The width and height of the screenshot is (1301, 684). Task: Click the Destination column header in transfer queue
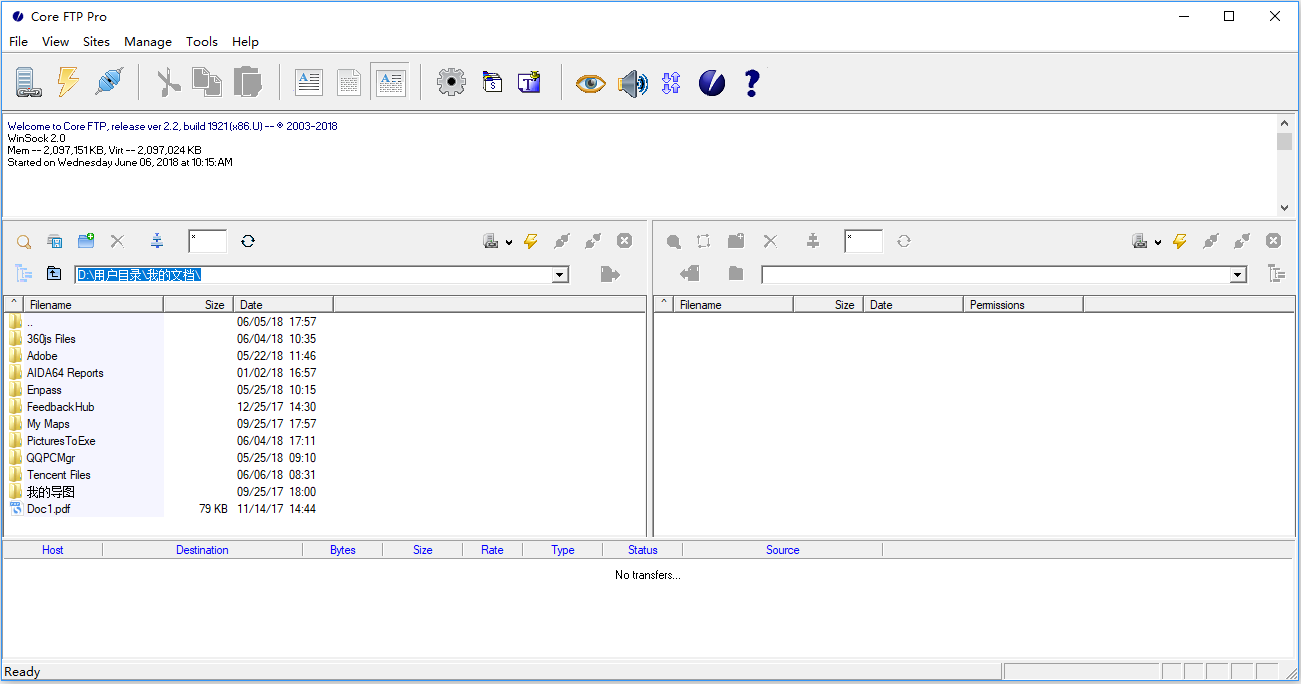click(x=202, y=550)
